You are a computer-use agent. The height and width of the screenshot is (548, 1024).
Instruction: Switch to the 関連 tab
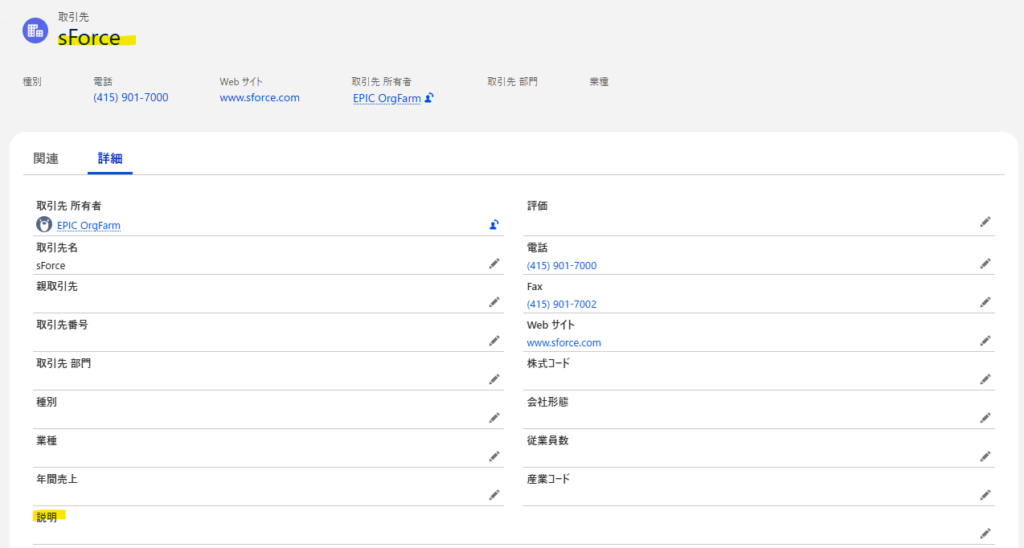(x=46, y=159)
